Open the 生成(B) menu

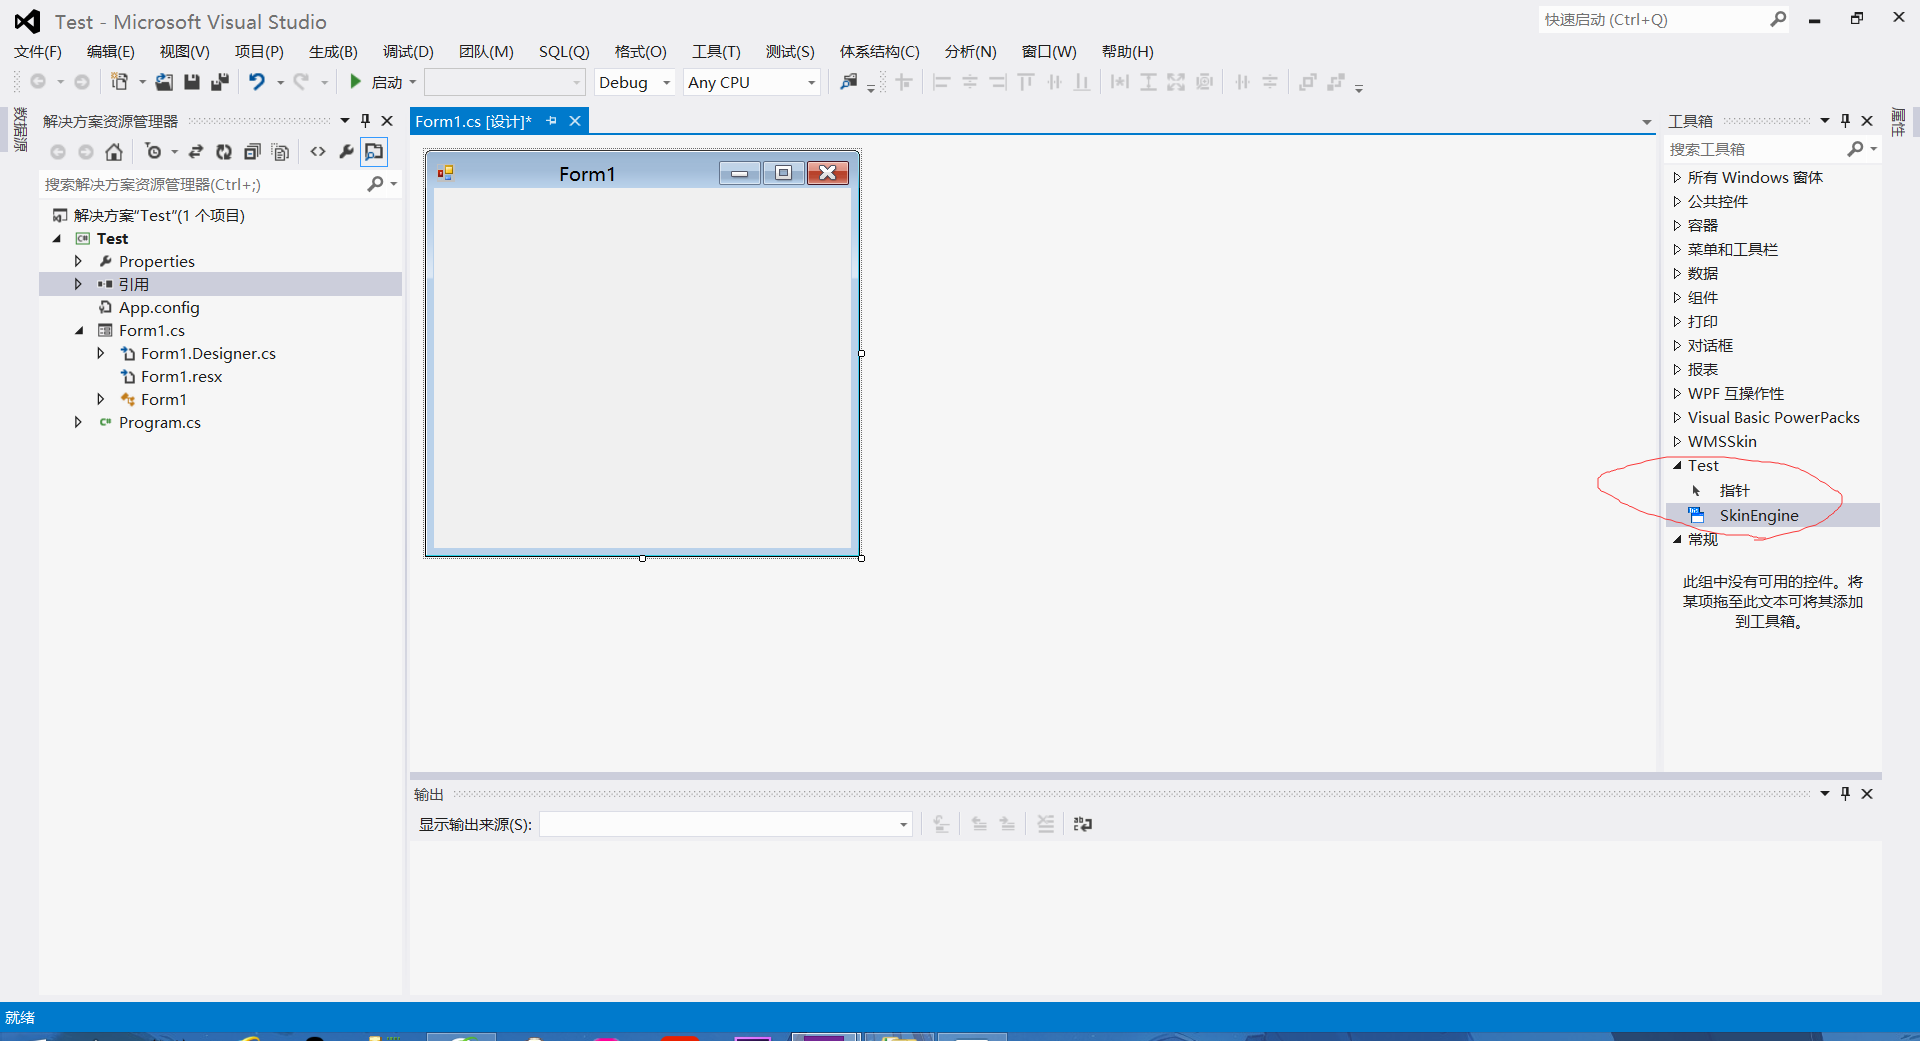(333, 52)
